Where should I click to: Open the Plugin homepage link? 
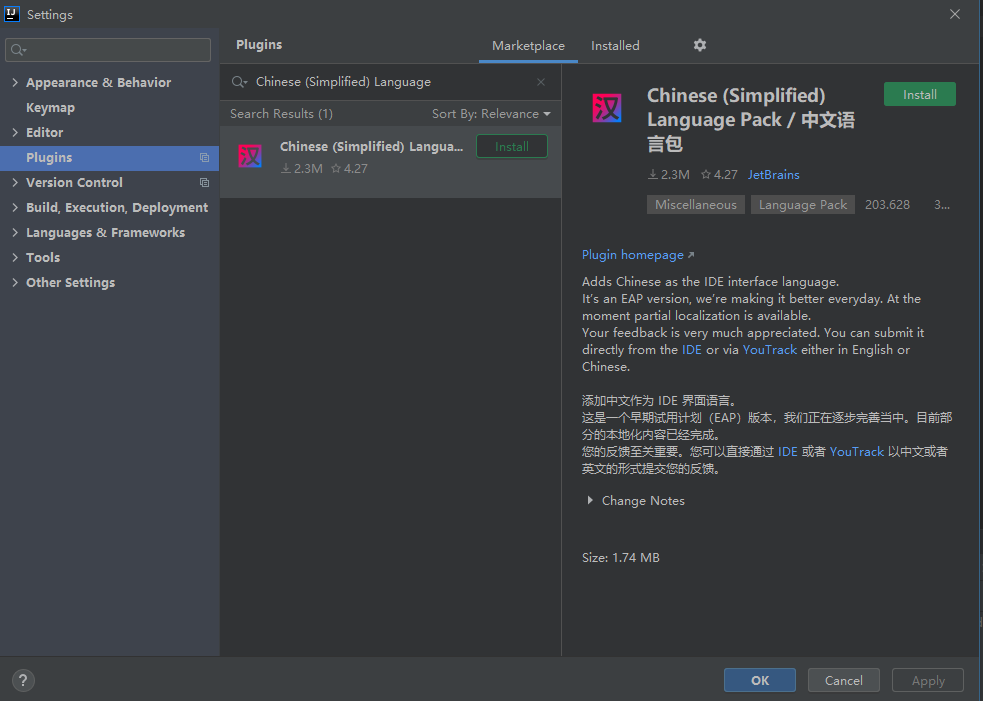(631, 254)
